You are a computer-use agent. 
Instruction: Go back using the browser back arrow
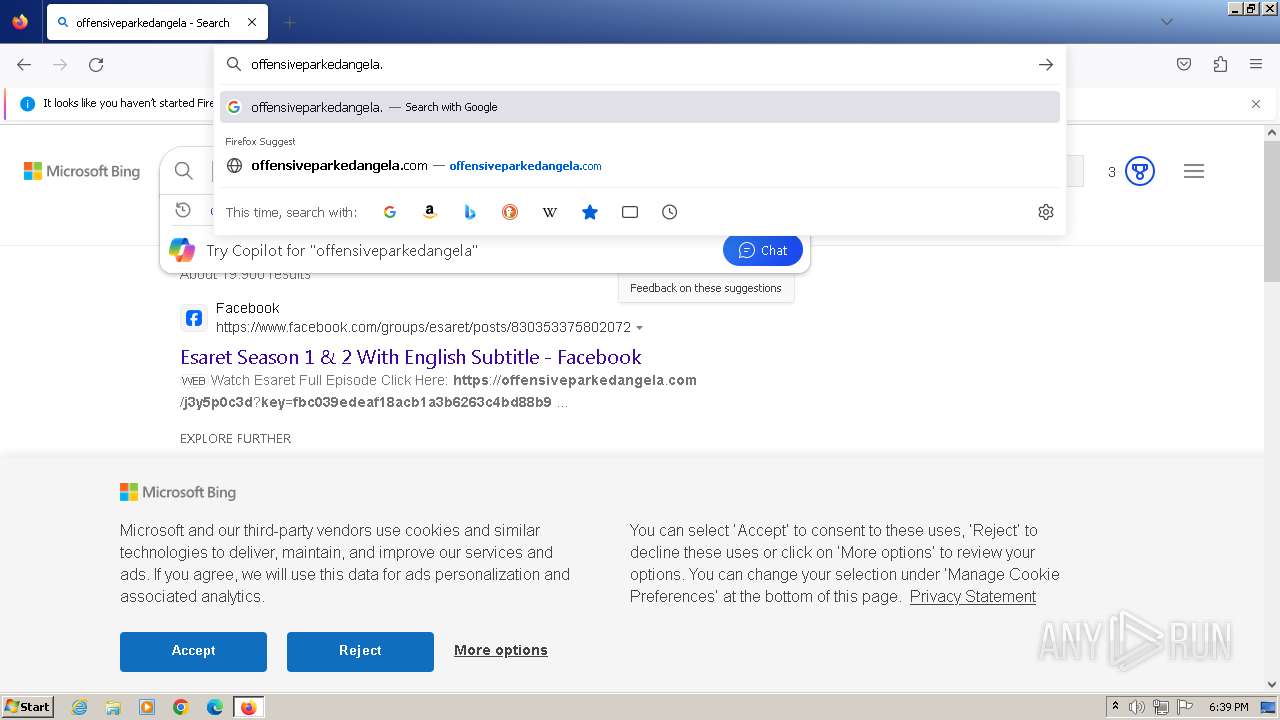(x=24, y=64)
